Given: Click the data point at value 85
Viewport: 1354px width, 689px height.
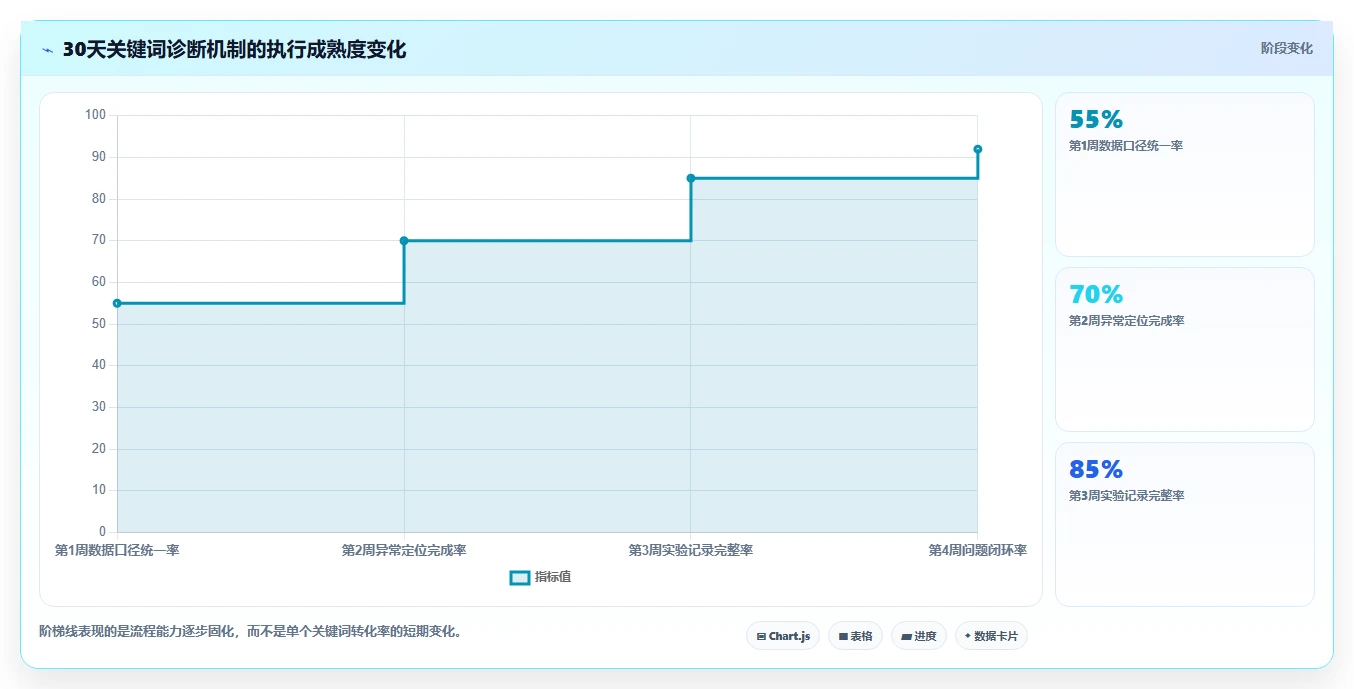Looking at the screenshot, I should [691, 178].
